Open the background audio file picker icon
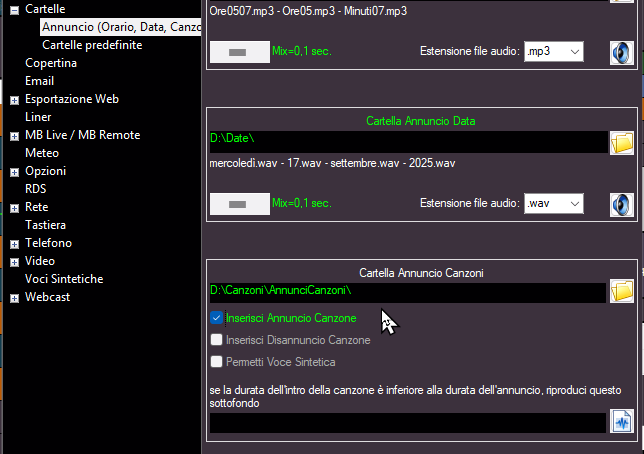 (622, 421)
